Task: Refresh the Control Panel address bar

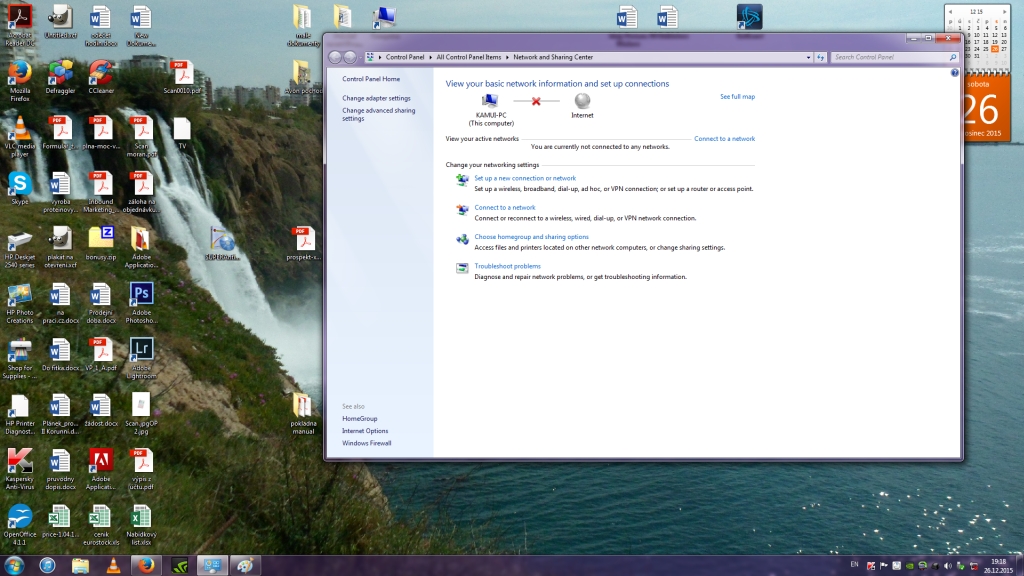Action: (x=820, y=58)
